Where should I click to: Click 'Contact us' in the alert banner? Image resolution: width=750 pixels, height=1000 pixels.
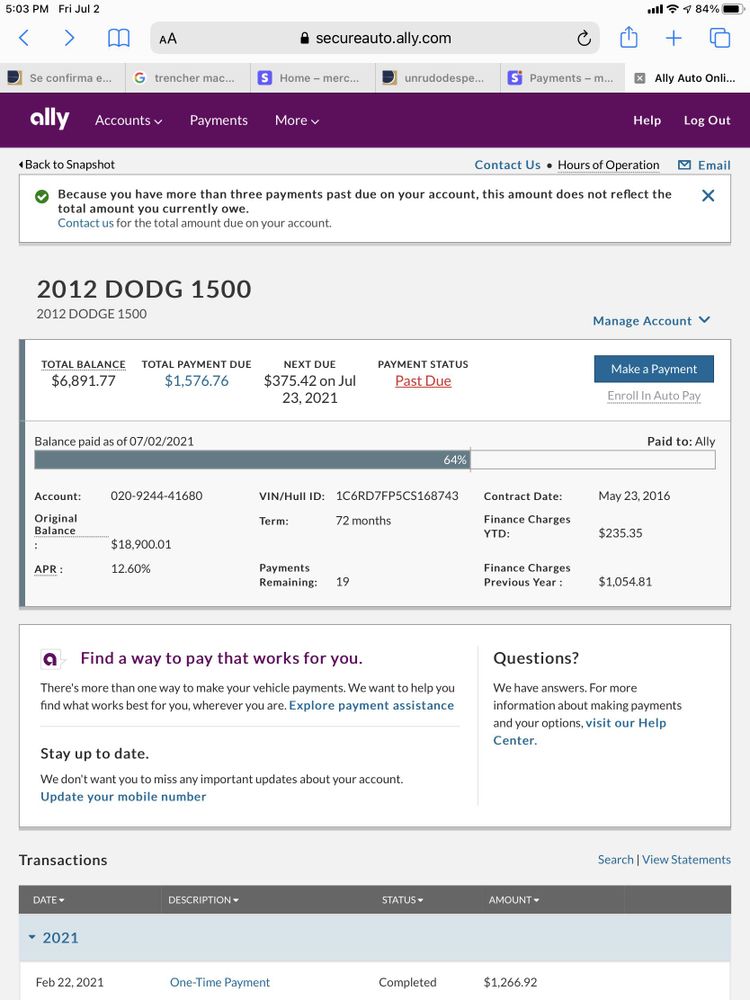coord(85,223)
